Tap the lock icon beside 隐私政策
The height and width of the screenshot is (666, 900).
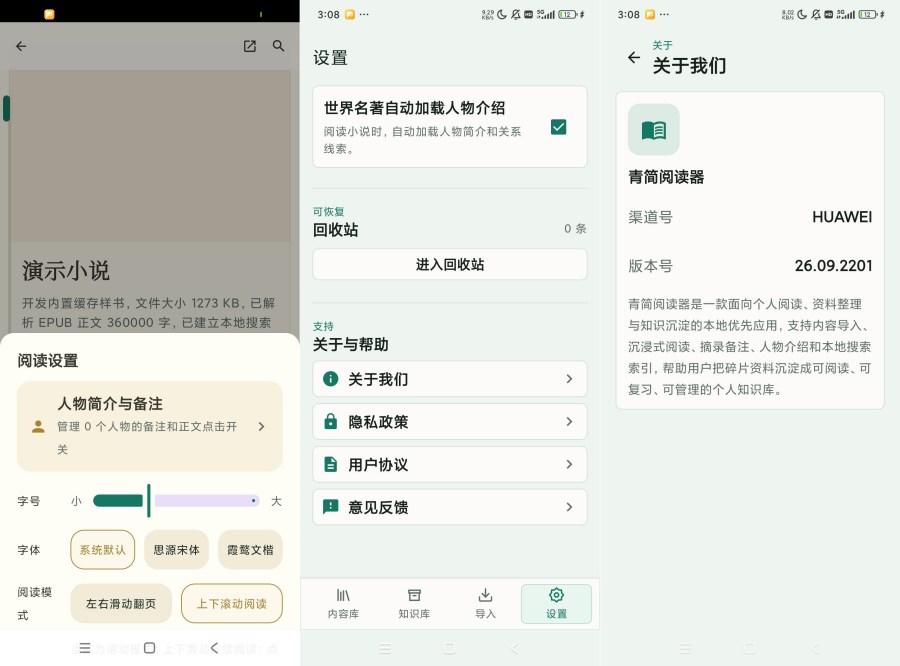tap(331, 421)
